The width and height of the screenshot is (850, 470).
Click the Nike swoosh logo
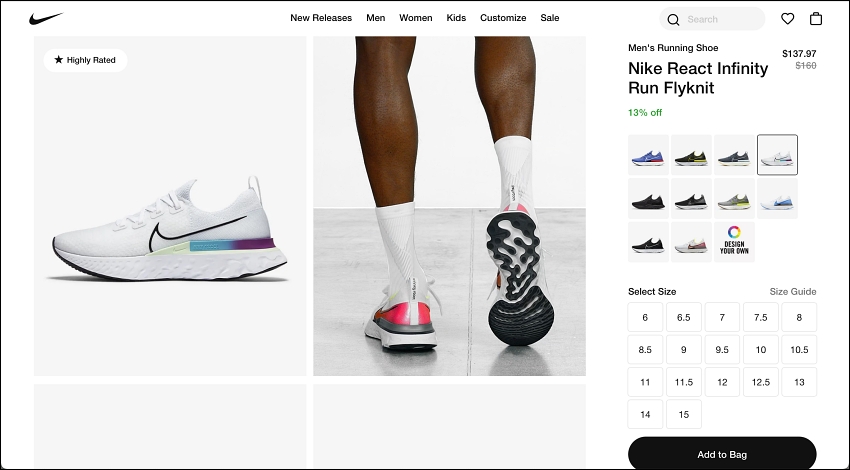(46, 18)
